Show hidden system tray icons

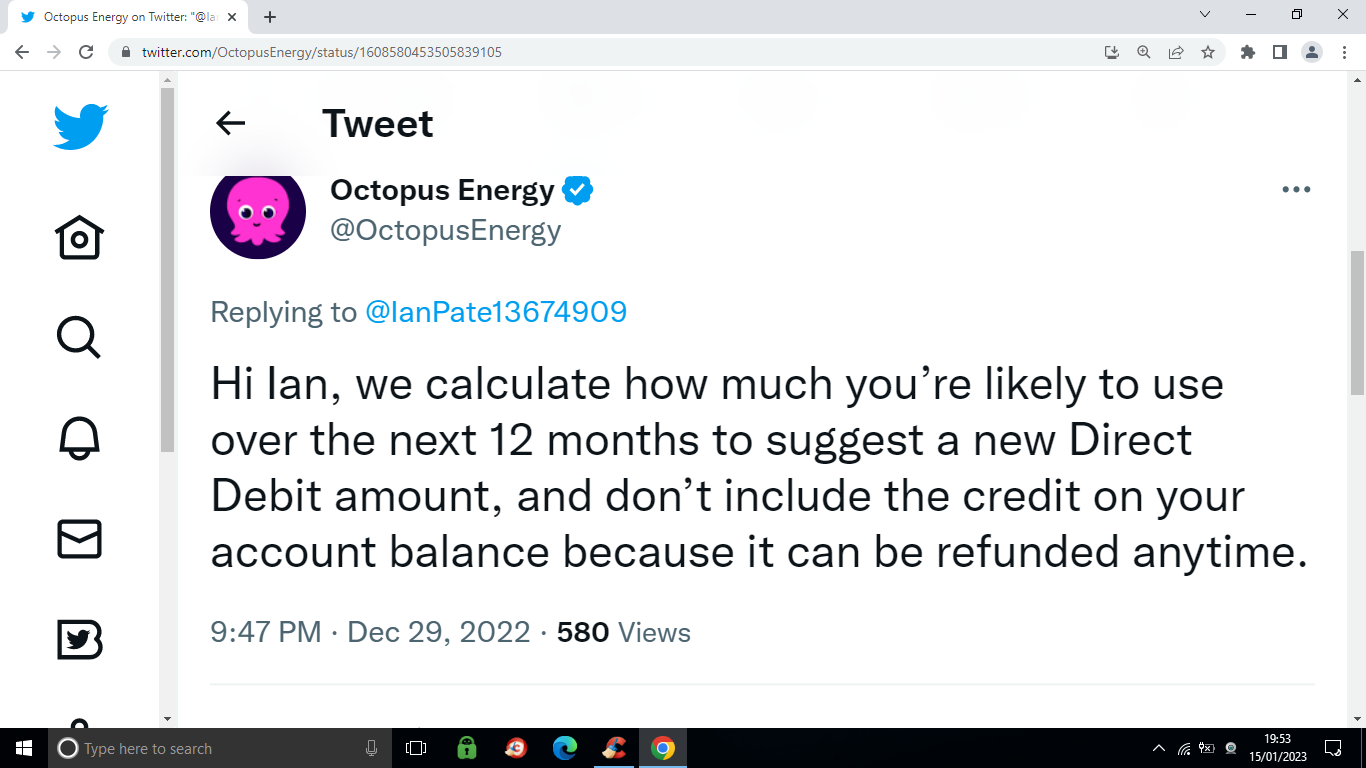coord(1159,748)
